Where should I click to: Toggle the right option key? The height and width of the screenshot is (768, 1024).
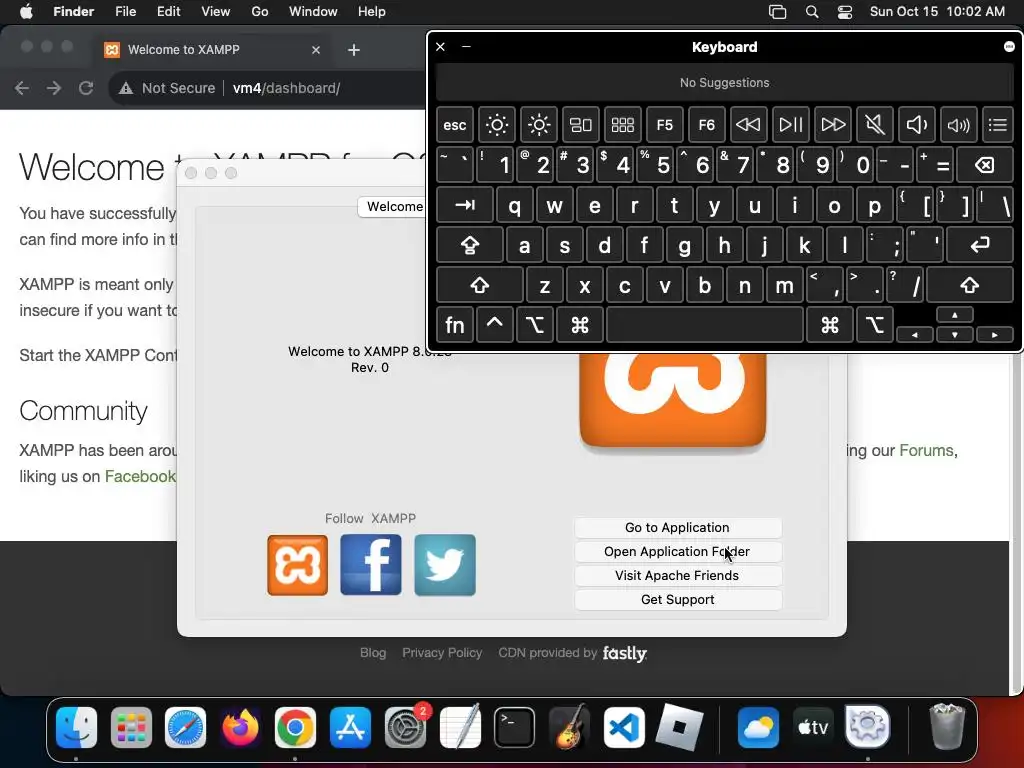coord(874,325)
